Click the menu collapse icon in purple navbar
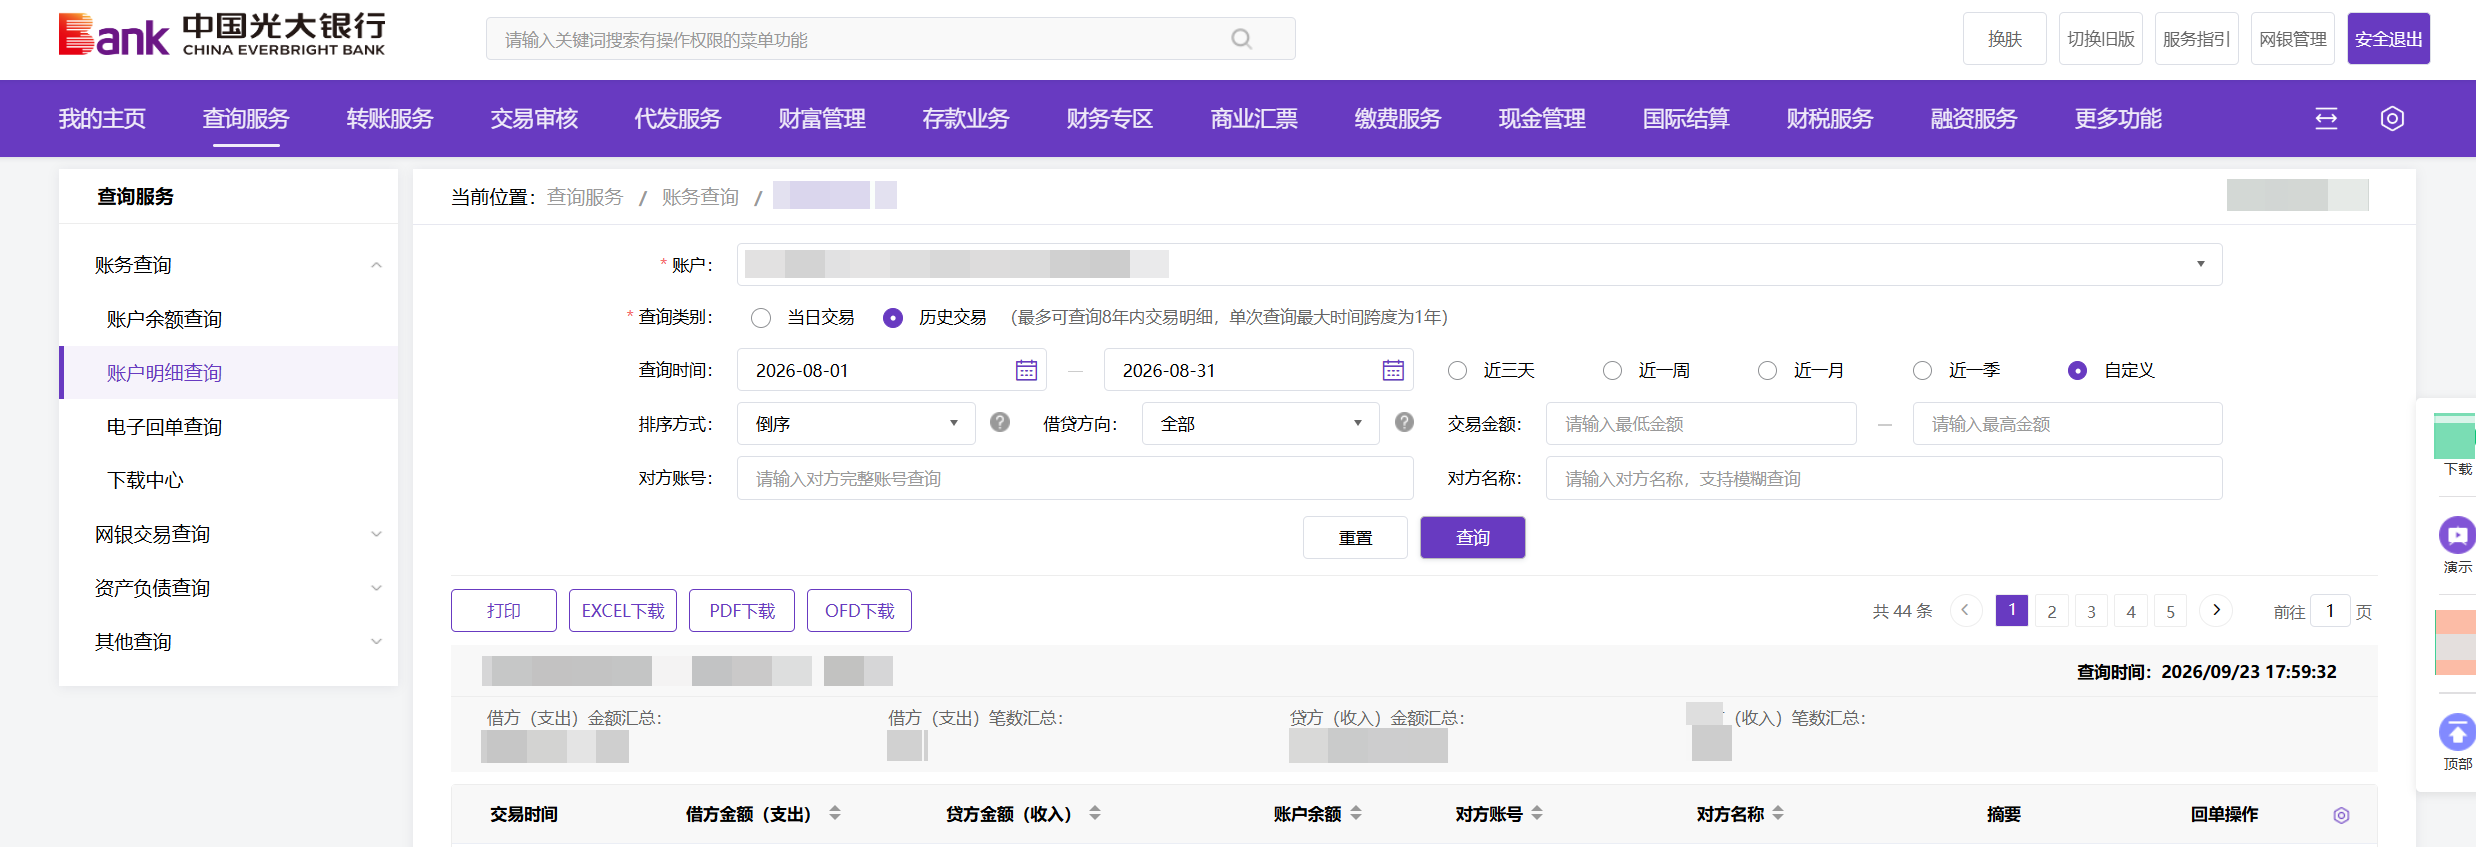 coord(2326,119)
